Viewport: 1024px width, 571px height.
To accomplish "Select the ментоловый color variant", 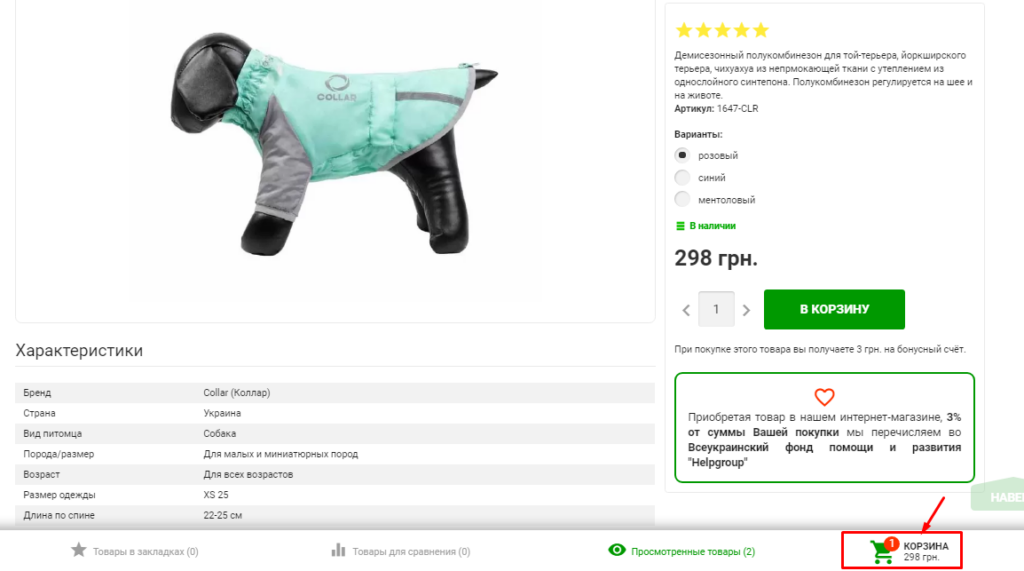I will coord(683,199).
